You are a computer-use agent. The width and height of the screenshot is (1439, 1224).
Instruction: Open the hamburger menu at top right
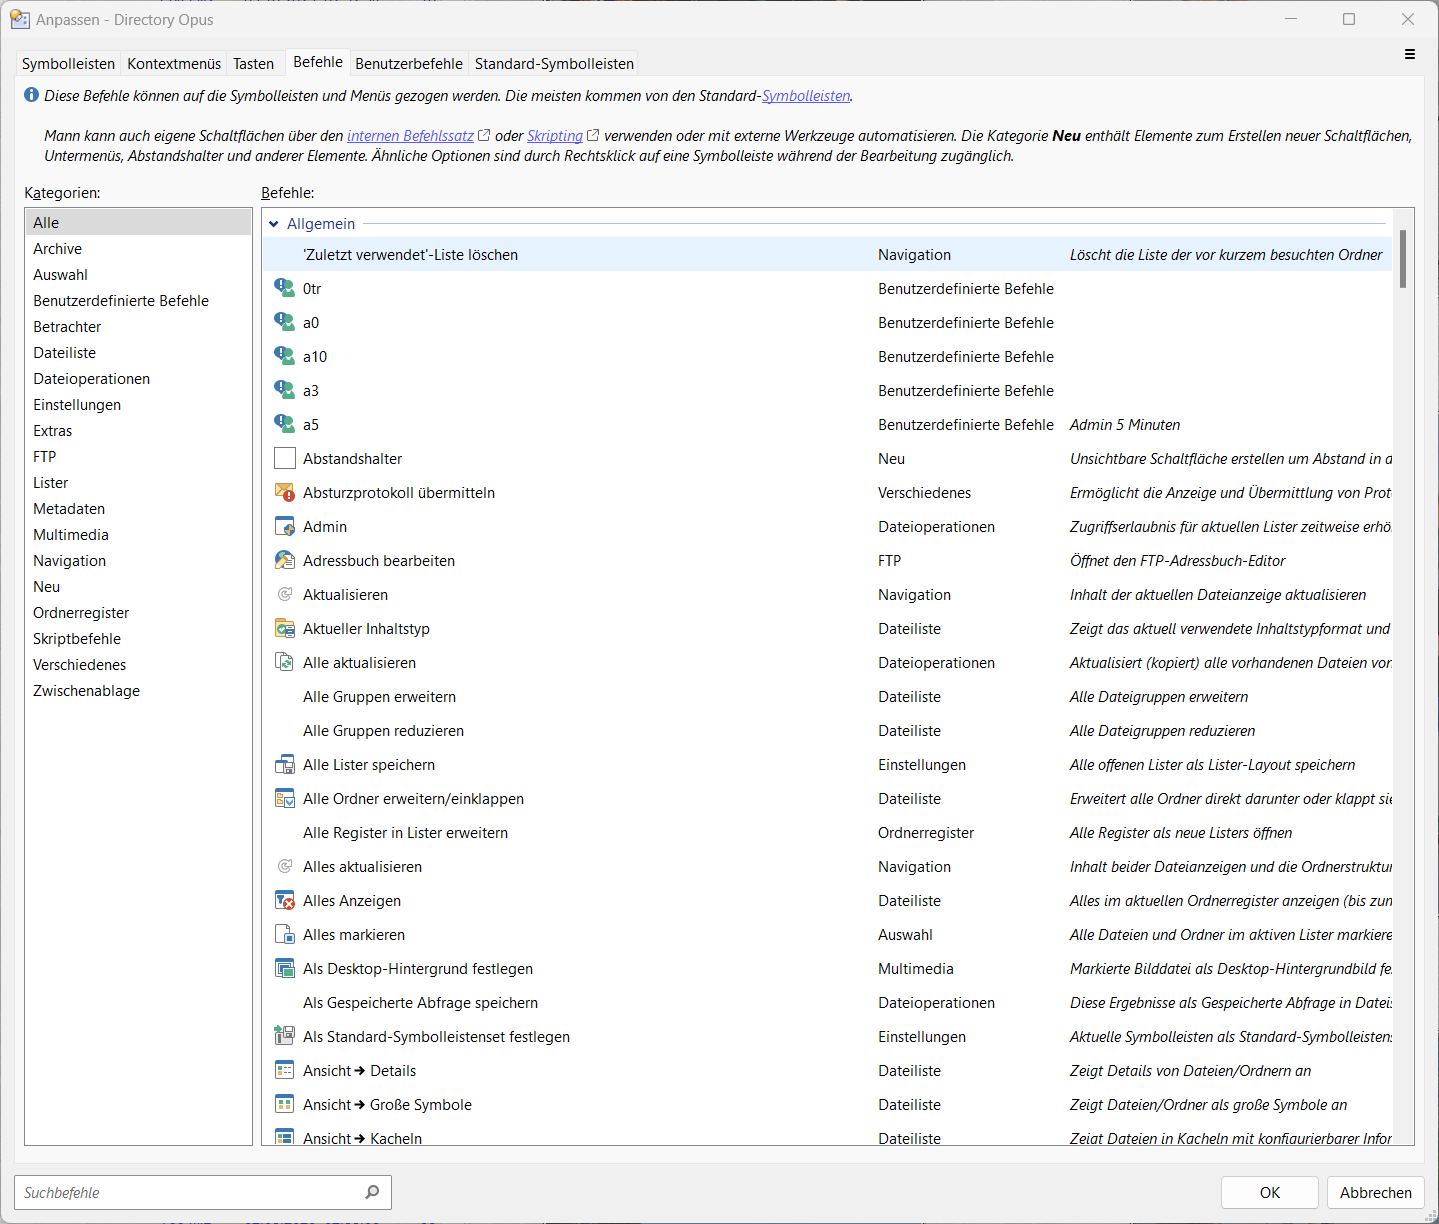coord(1410,54)
